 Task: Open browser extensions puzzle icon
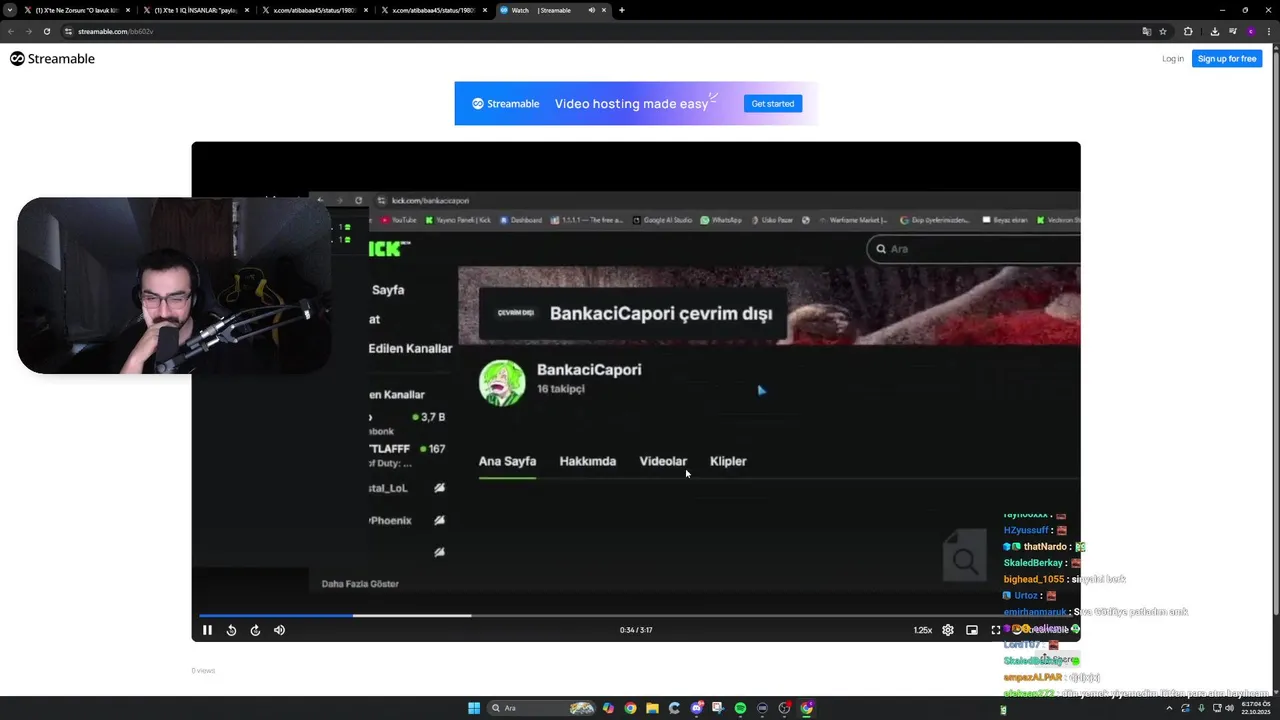click(x=1188, y=31)
